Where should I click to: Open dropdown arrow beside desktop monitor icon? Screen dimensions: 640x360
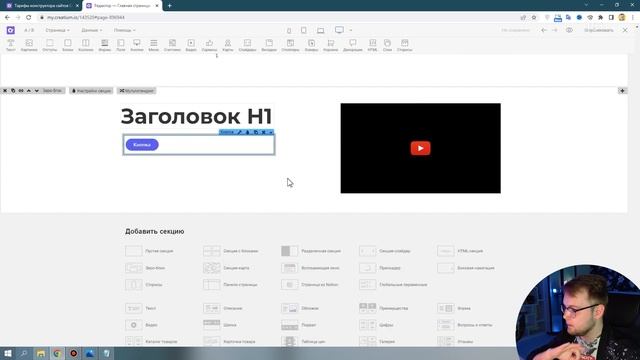[x=351, y=30]
